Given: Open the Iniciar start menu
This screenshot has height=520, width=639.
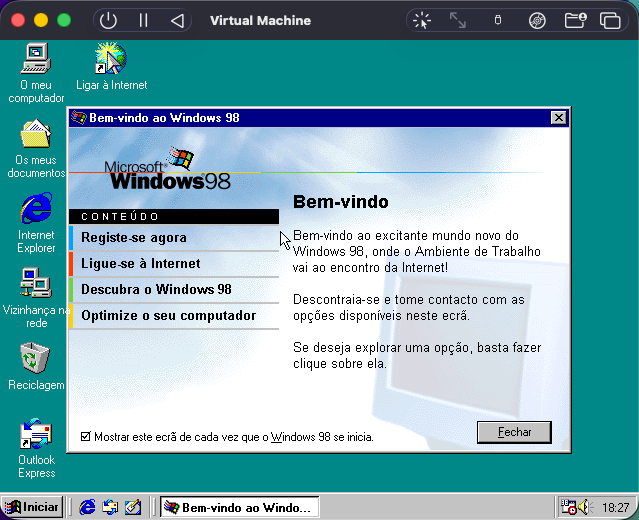Looking at the screenshot, I should pyautogui.click(x=32, y=507).
